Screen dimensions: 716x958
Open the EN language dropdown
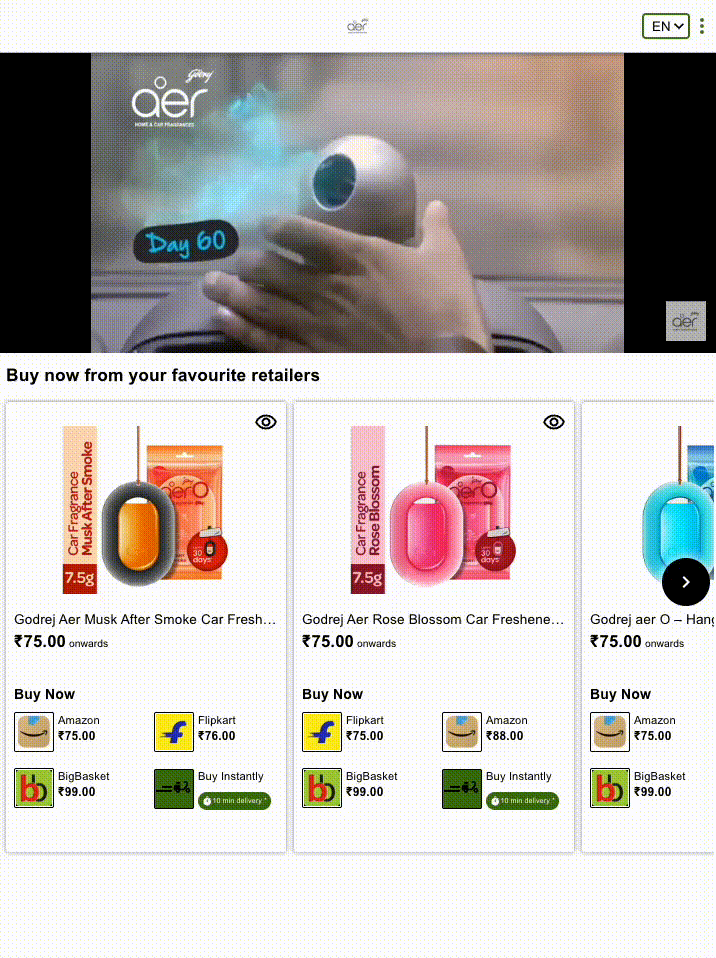[666, 26]
